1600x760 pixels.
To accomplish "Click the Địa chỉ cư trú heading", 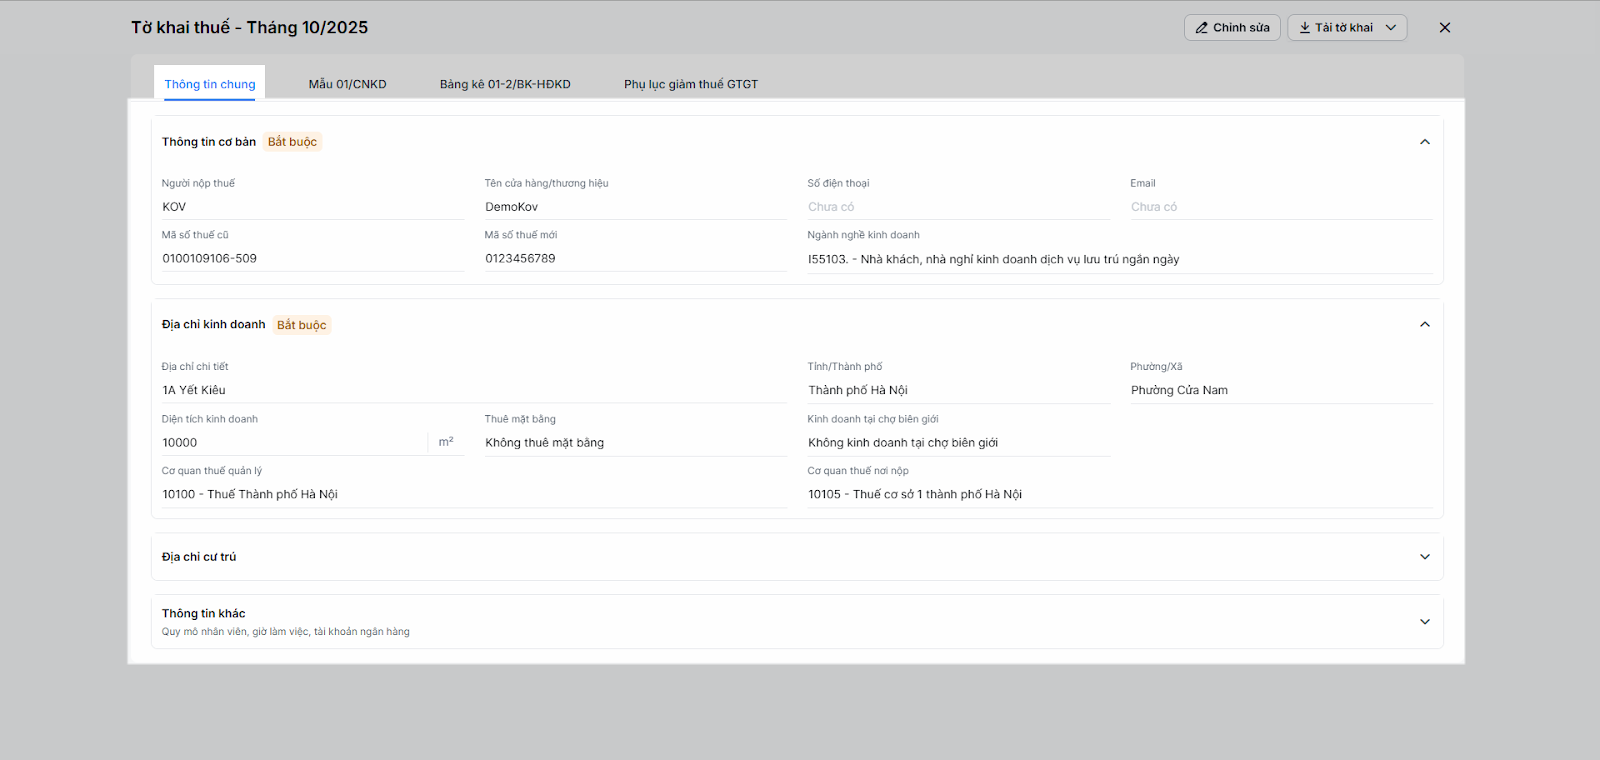I will click(199, 557).
